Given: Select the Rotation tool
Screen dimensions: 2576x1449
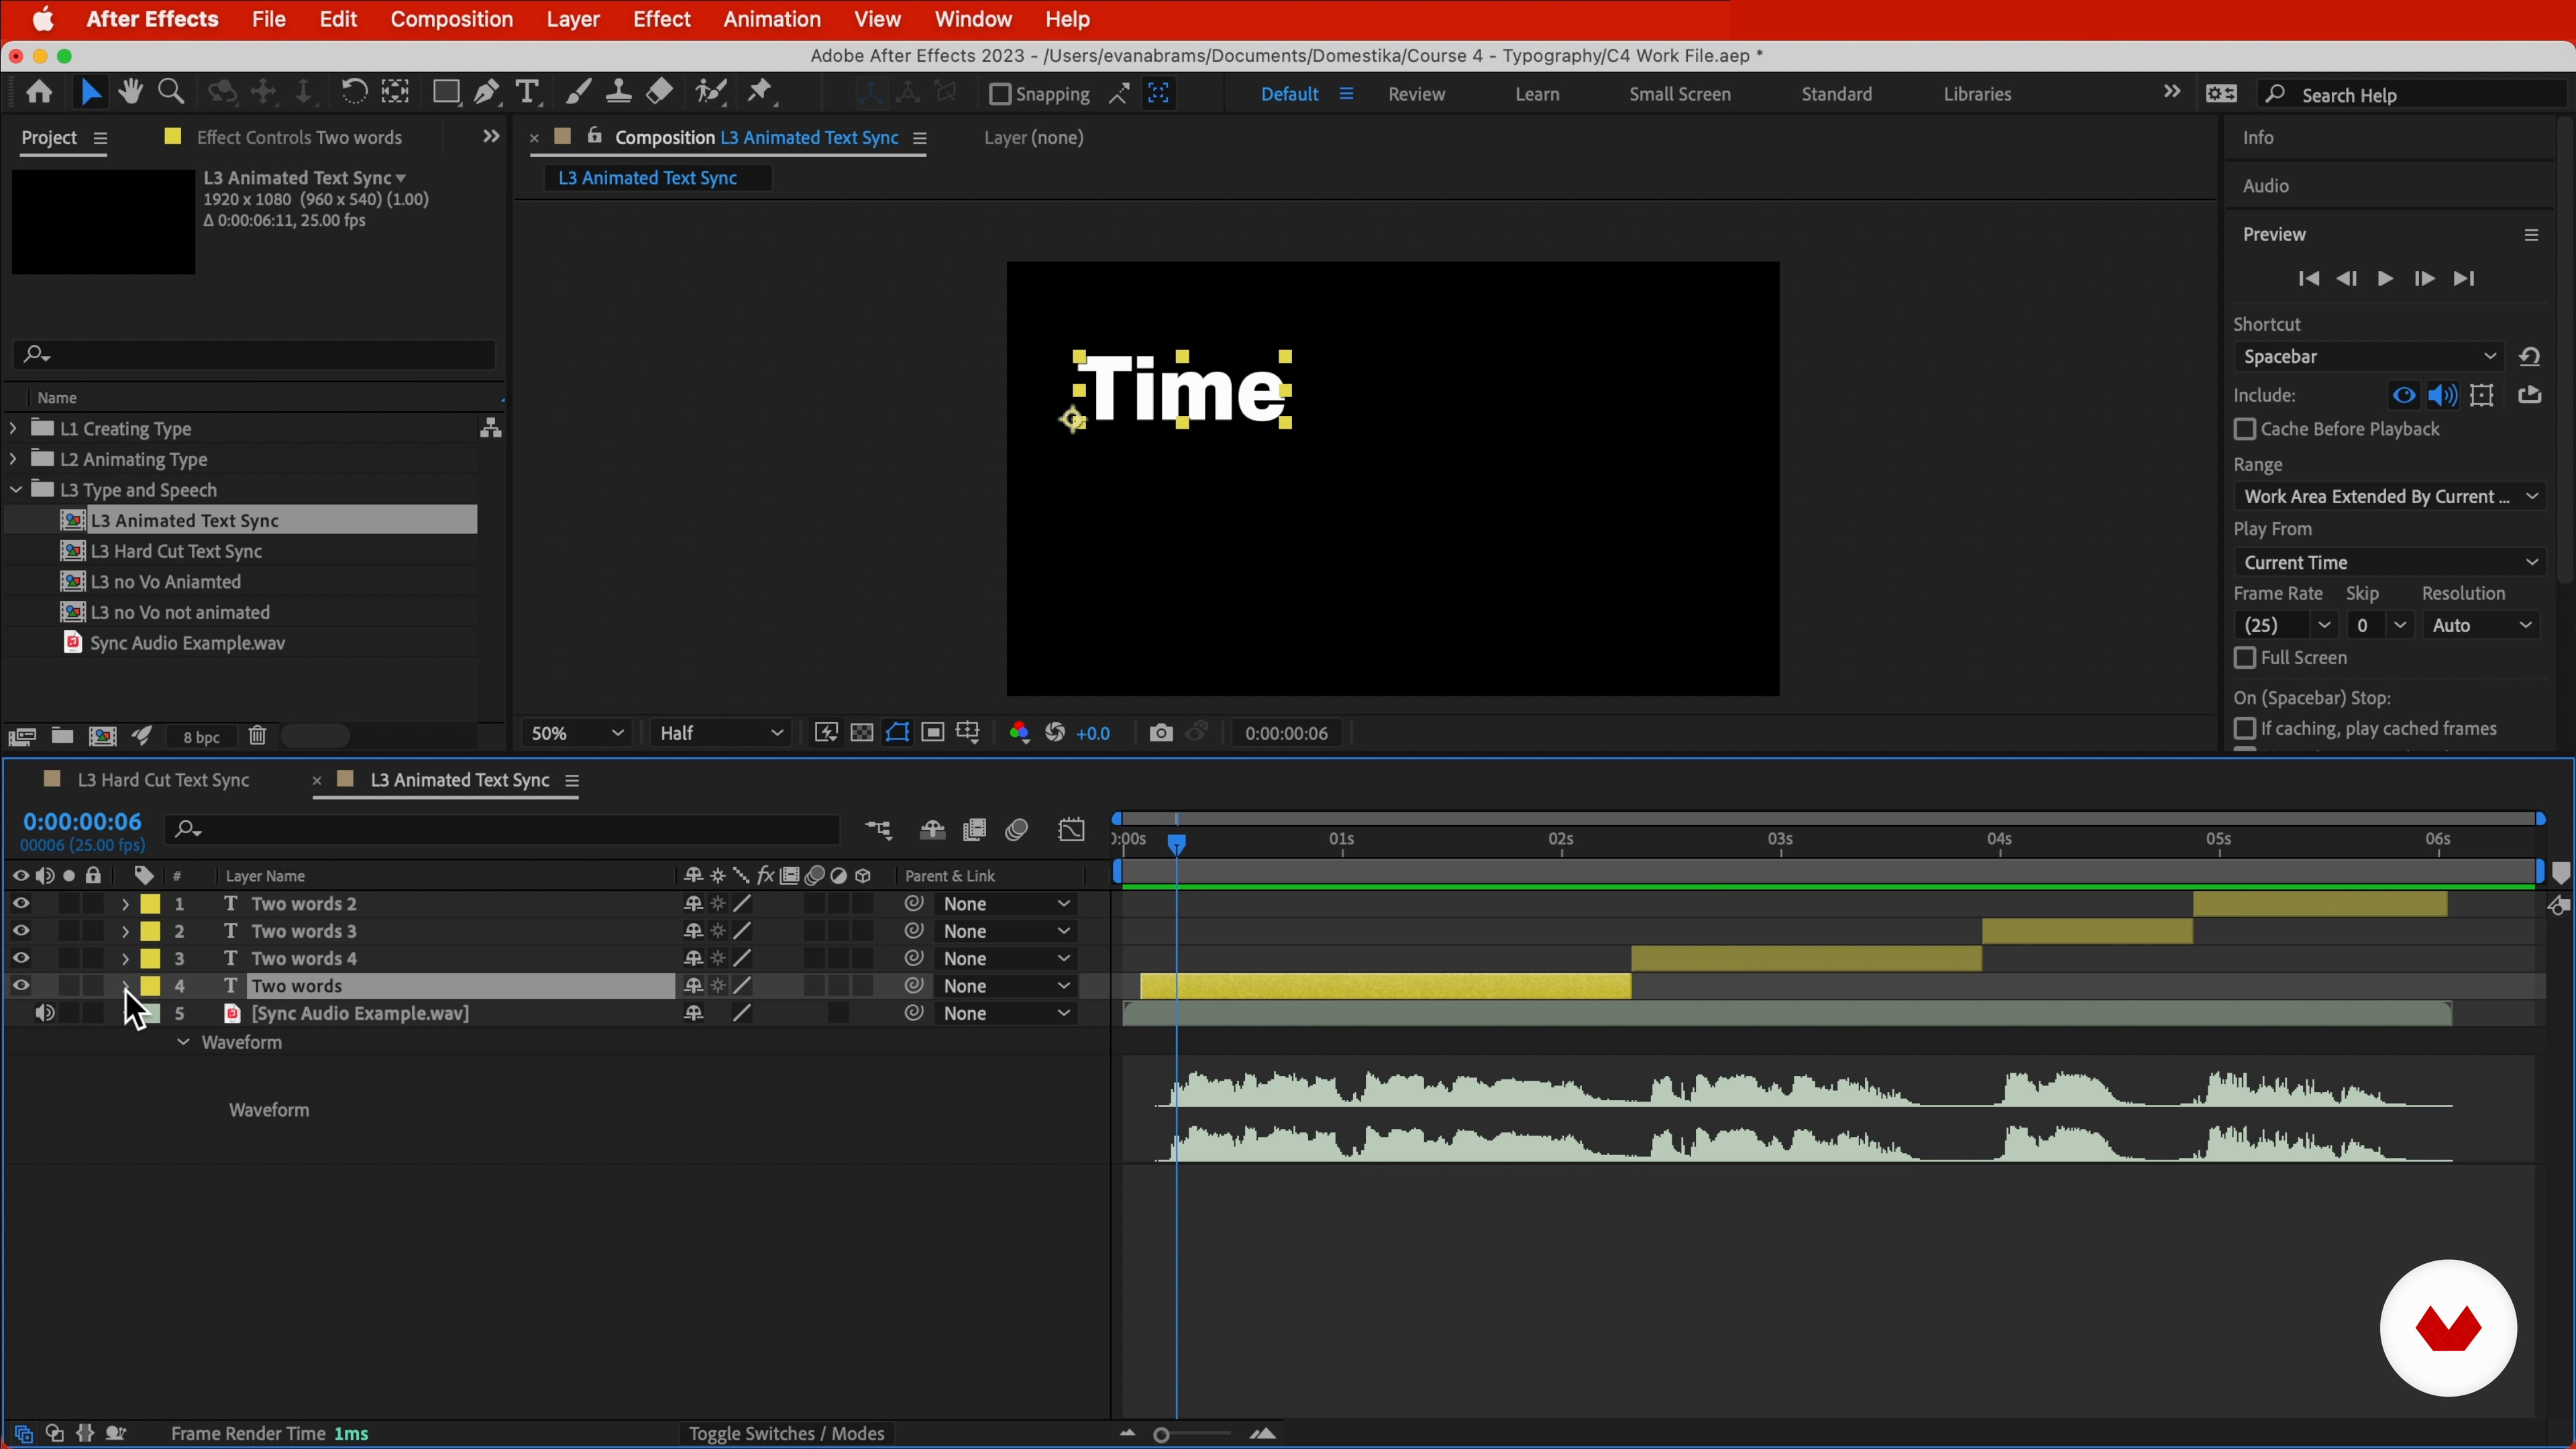Looking at the screenshot, I should [x=353, y=93].
